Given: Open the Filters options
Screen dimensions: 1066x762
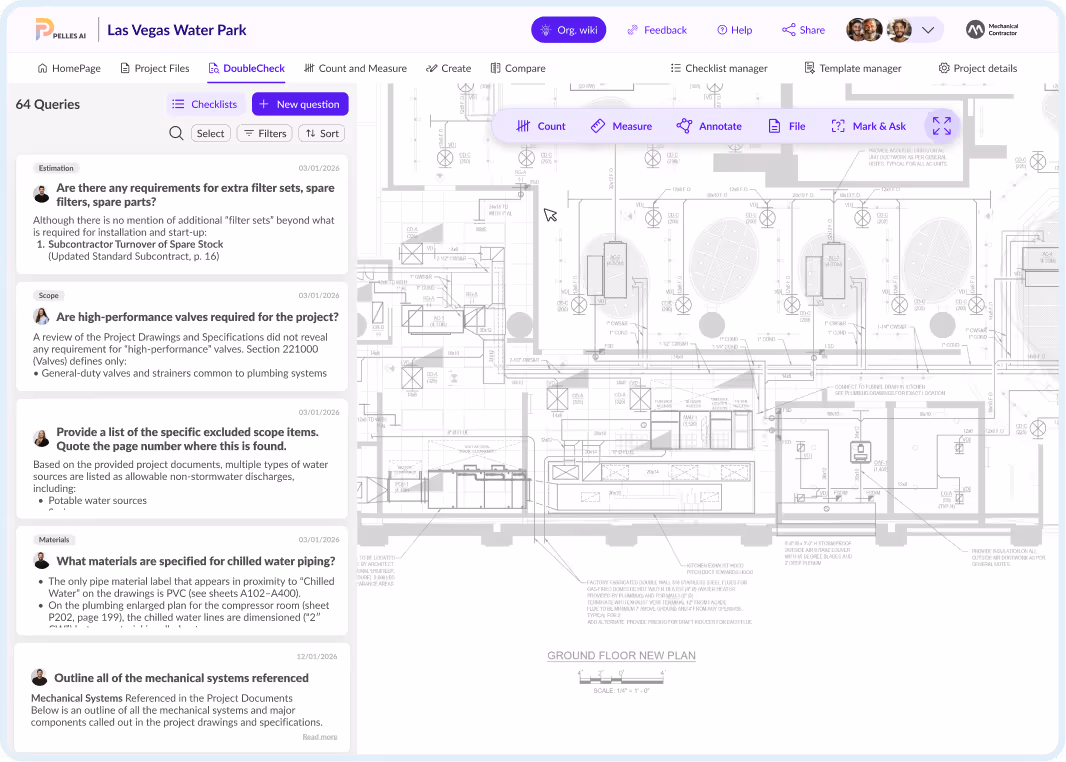Looking at the screenshot, I should 265,133.
